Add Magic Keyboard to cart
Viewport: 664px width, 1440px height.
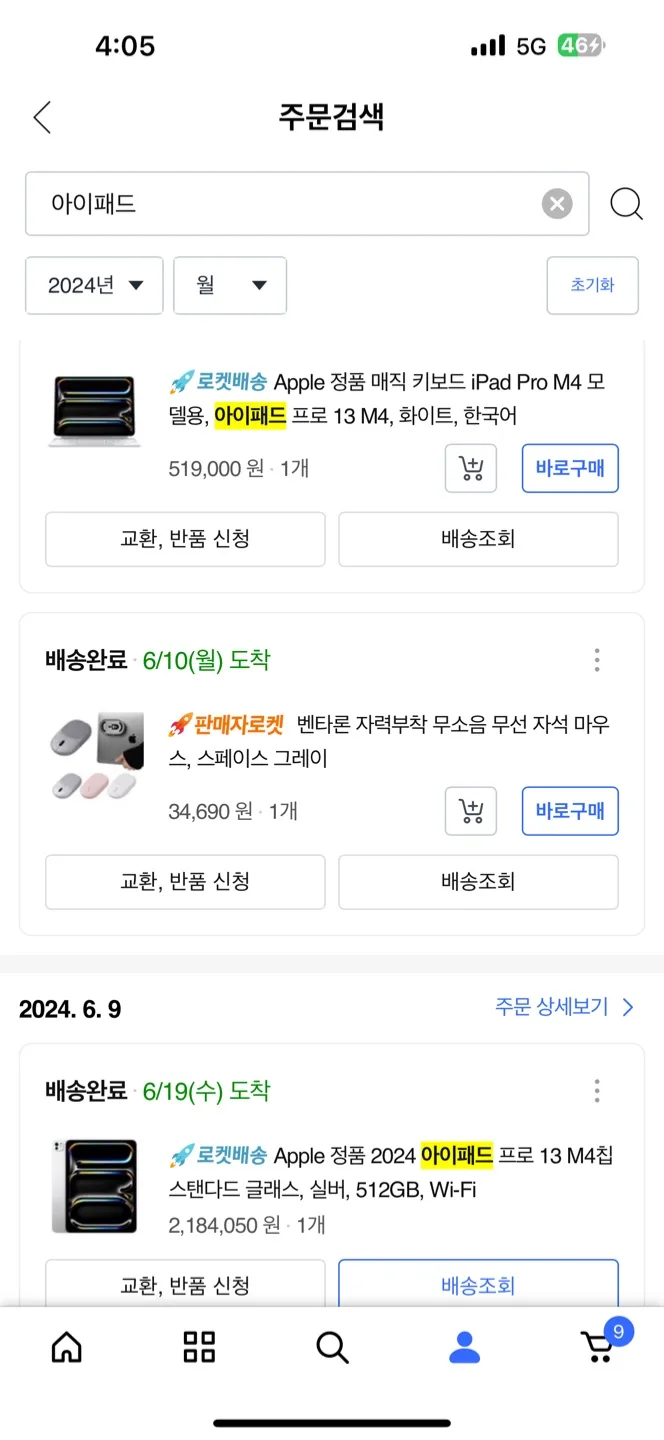click(470, 468)
